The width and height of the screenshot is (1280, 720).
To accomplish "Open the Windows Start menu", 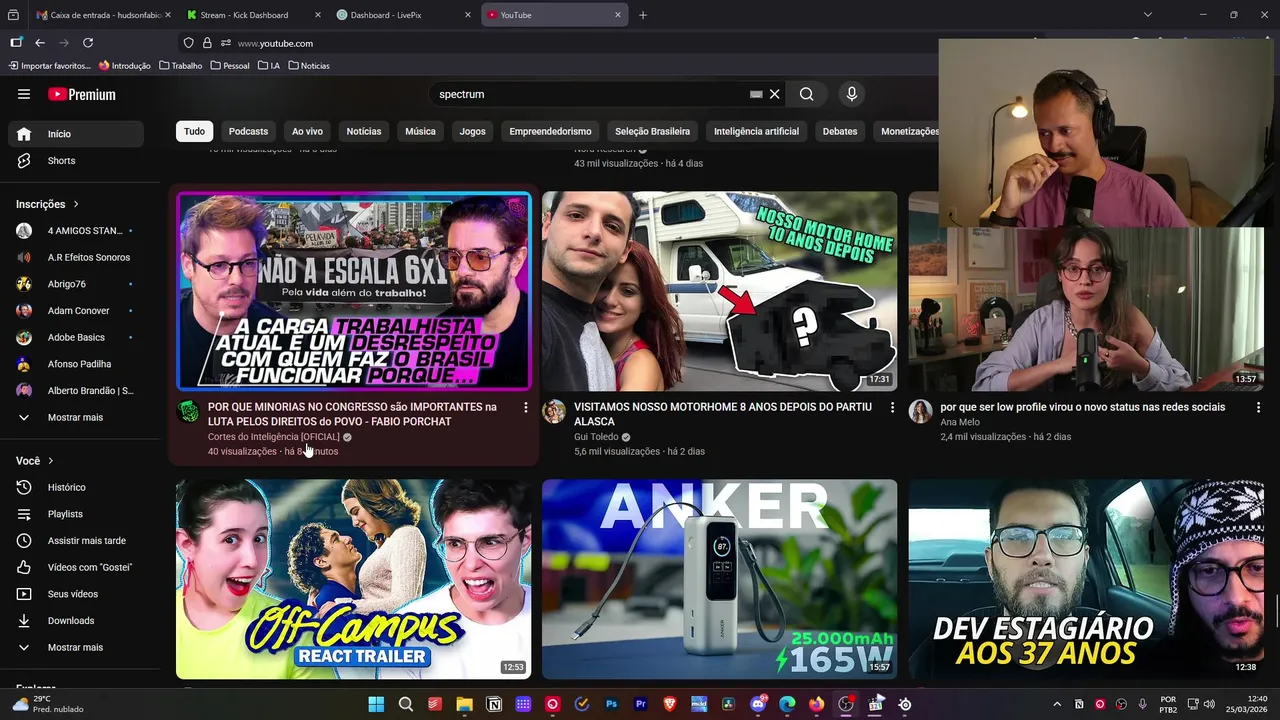I will (376, 704).
